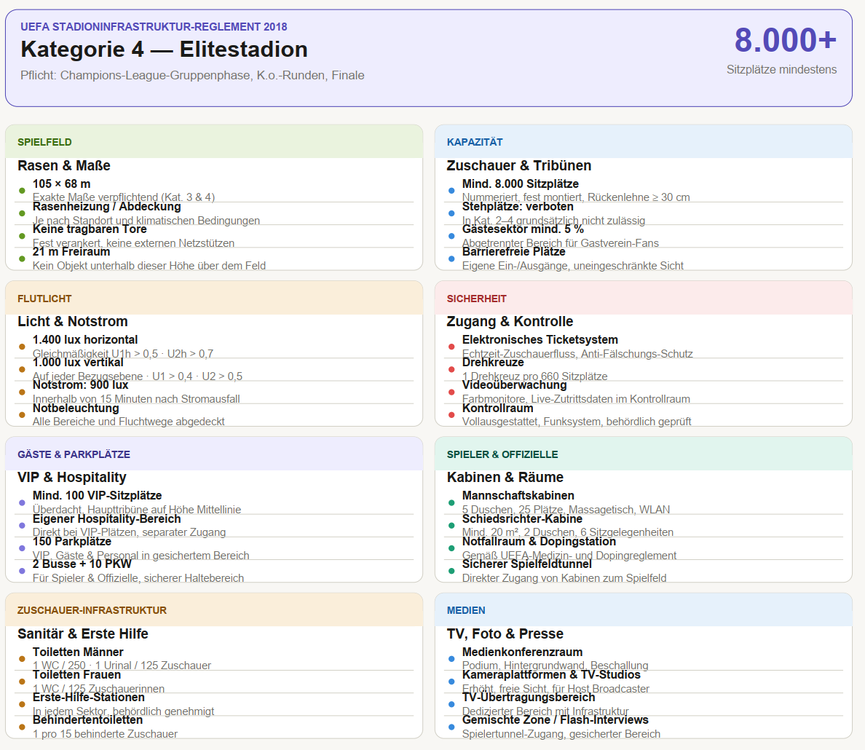Click 'Notfallraum & Dopingstation' entry
Screen dimensions: 865x750
pyautogui.click(x=539, y=542)
